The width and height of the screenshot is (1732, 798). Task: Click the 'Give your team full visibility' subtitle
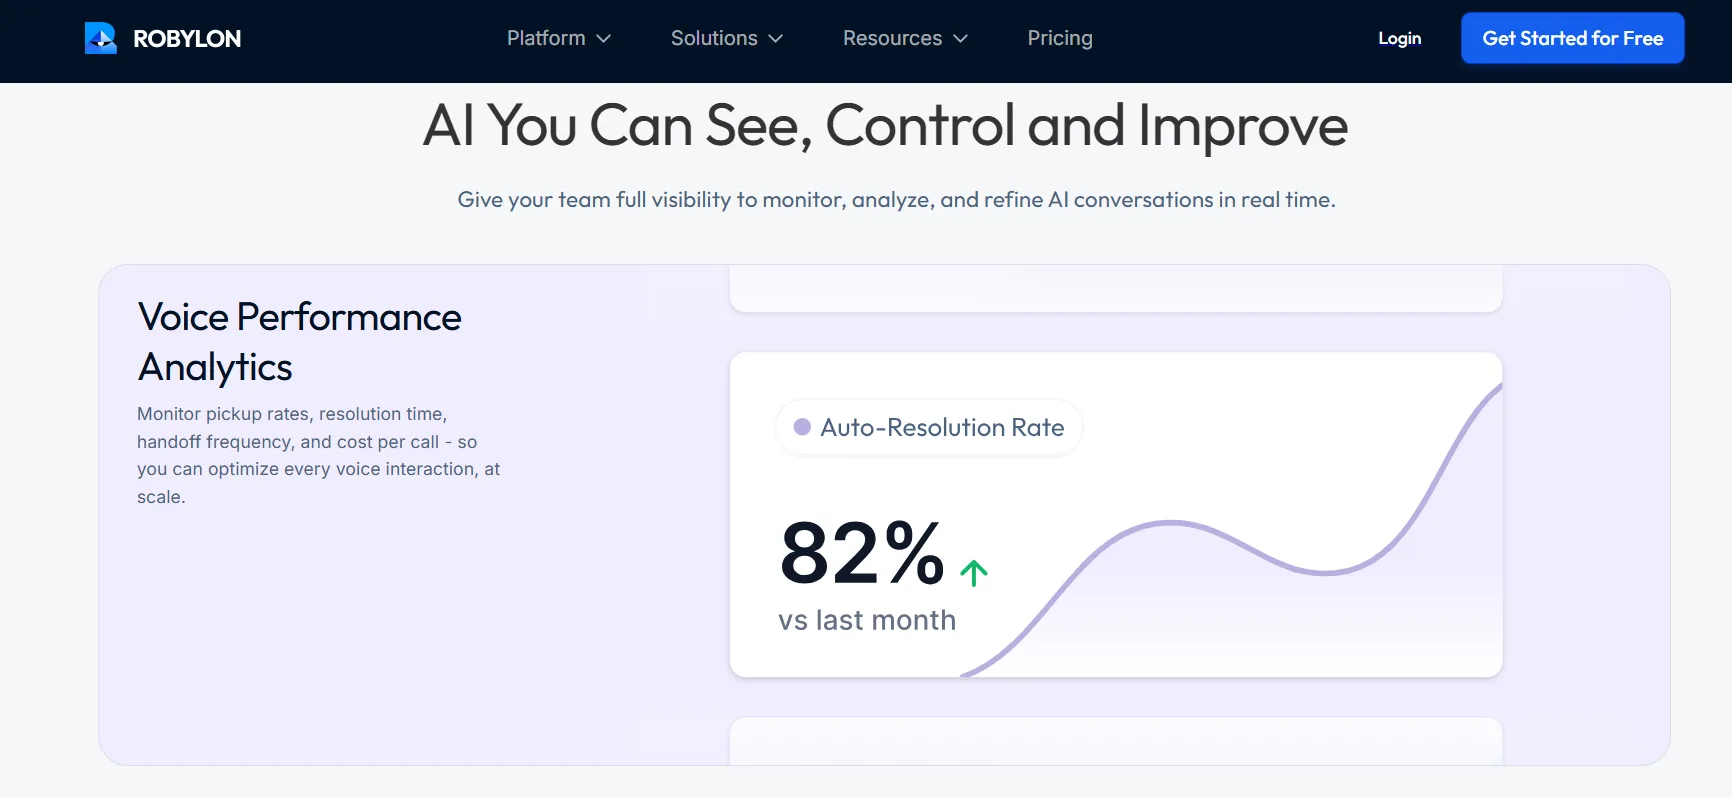[896, 200]
